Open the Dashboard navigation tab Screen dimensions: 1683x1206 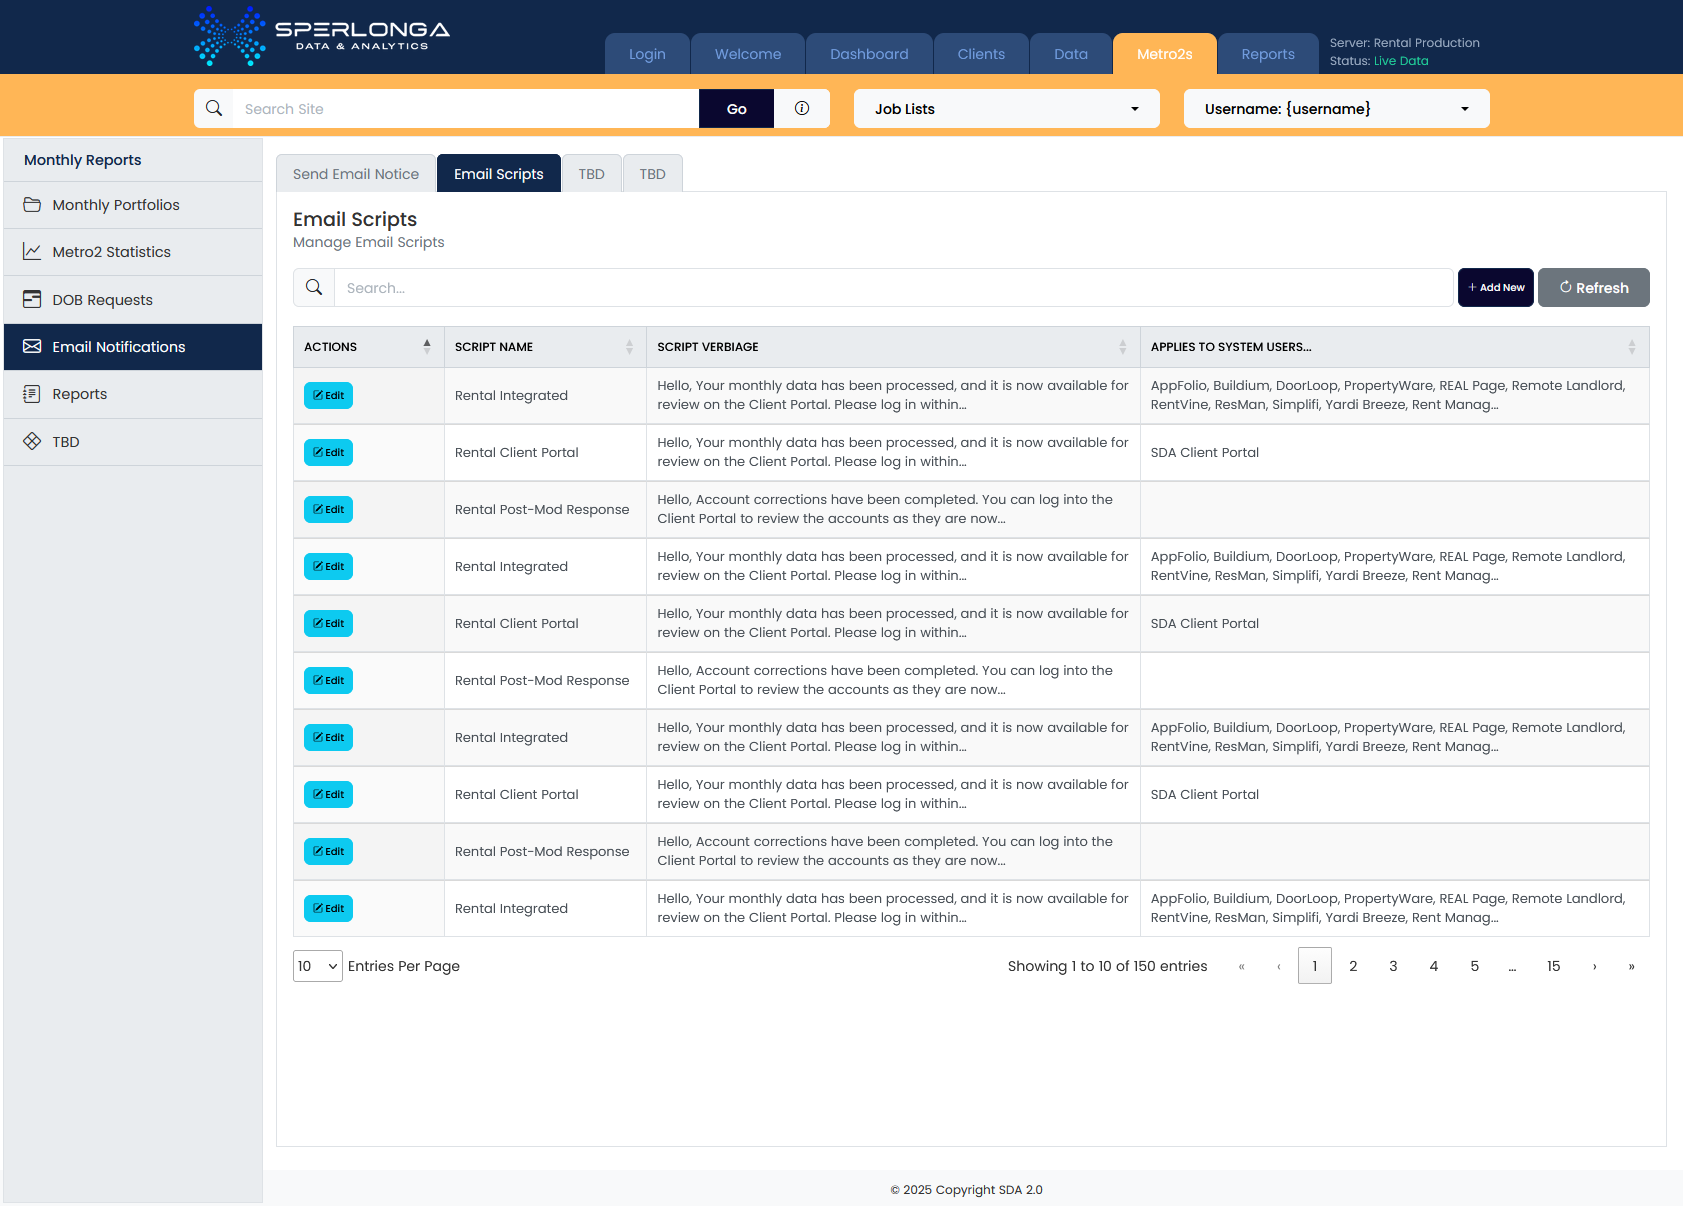[x=869, y=54]
